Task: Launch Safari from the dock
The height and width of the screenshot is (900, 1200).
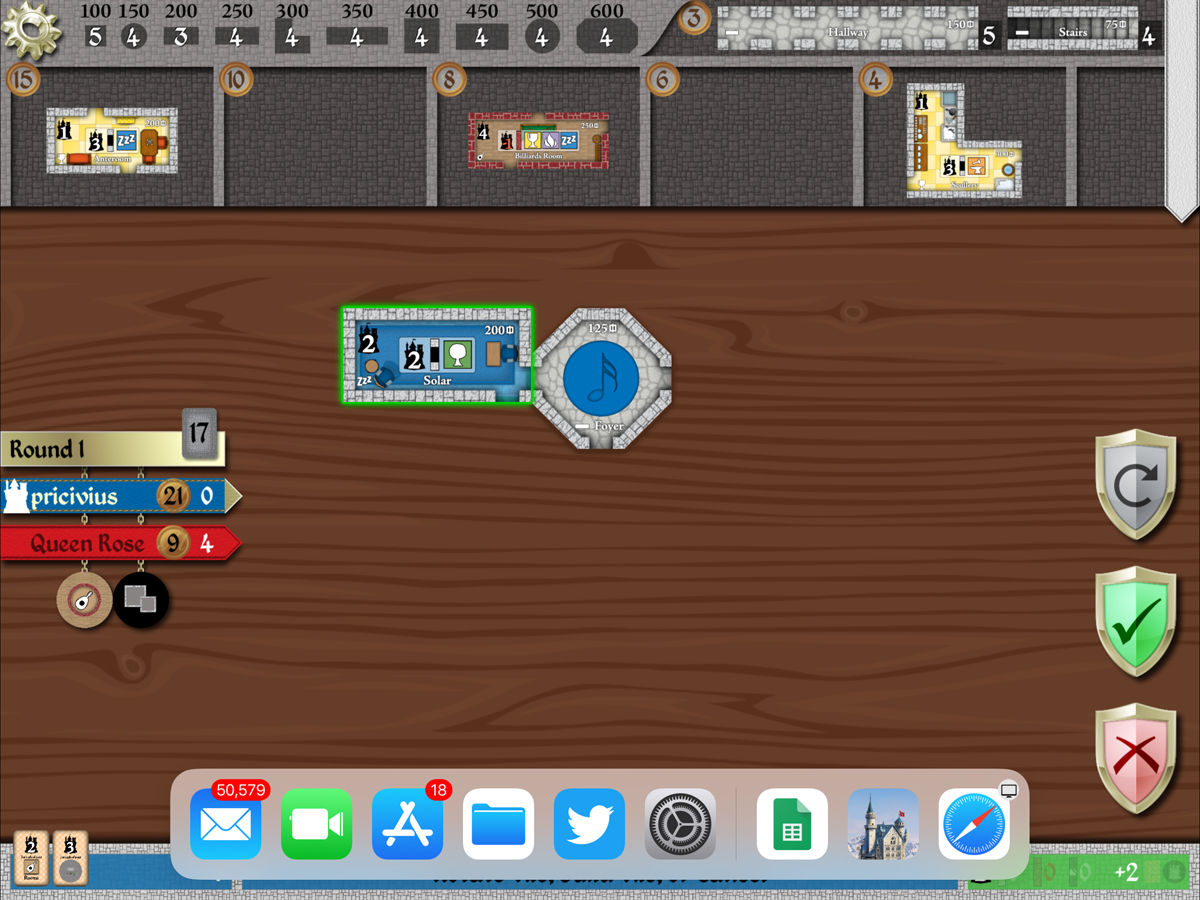Action: 975,824
